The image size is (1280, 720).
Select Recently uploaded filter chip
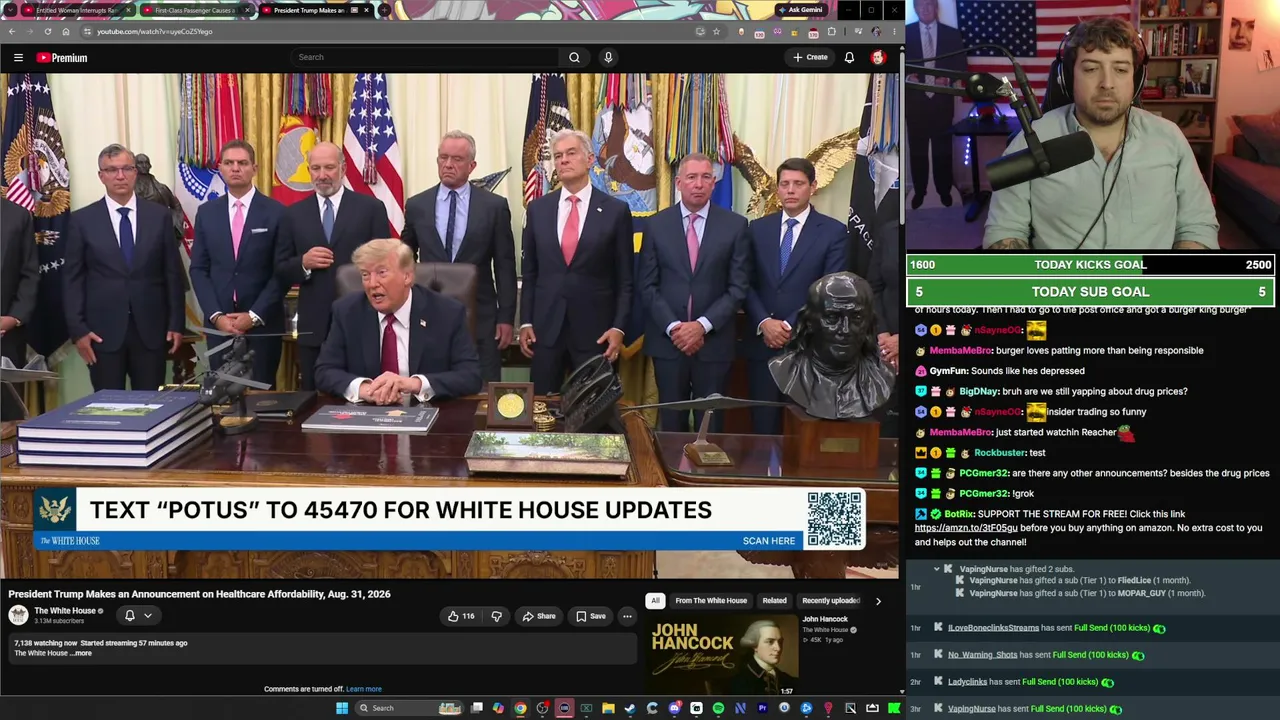pos(831,601)
